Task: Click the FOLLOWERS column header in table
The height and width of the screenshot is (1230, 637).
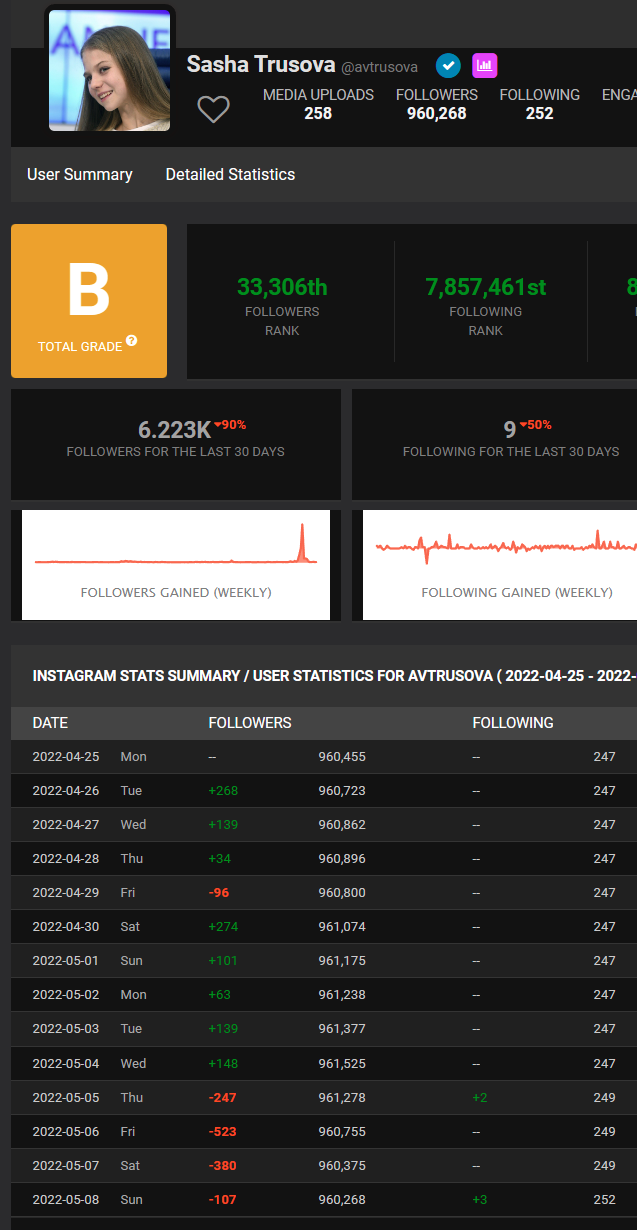Action: pos(250,723)
